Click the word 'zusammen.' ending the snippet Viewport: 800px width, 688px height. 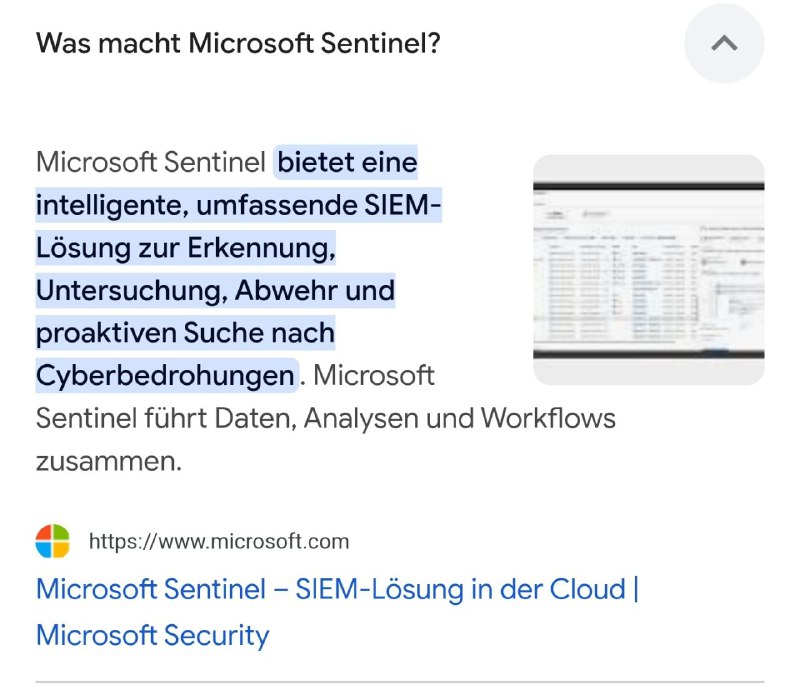coord(109,461)
